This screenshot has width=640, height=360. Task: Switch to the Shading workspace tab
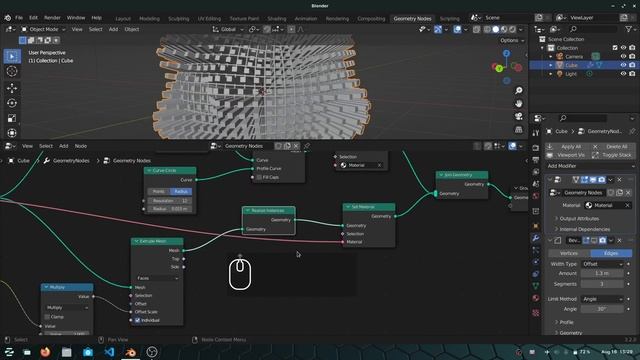277,18
